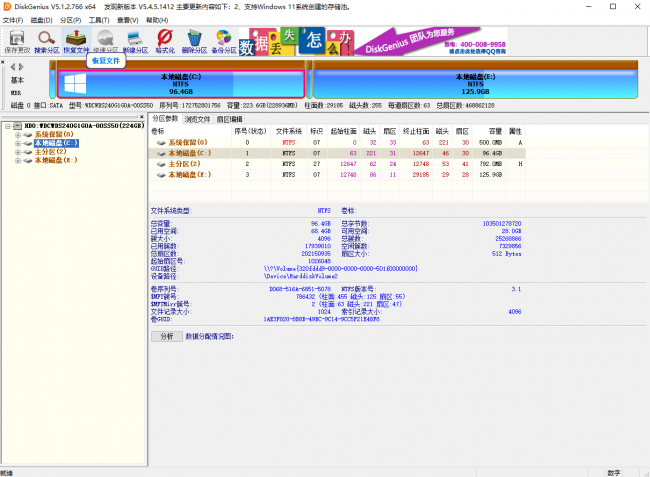650x477 pixels.
Task: Go to next disk with right arrow
Action: (x=21, y=67)
